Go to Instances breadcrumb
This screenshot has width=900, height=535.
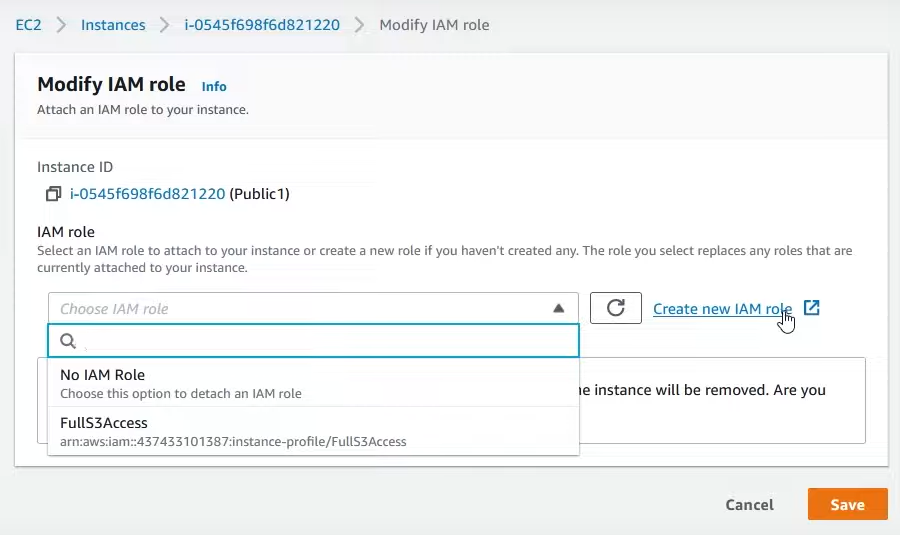click(x=113, y=25)
